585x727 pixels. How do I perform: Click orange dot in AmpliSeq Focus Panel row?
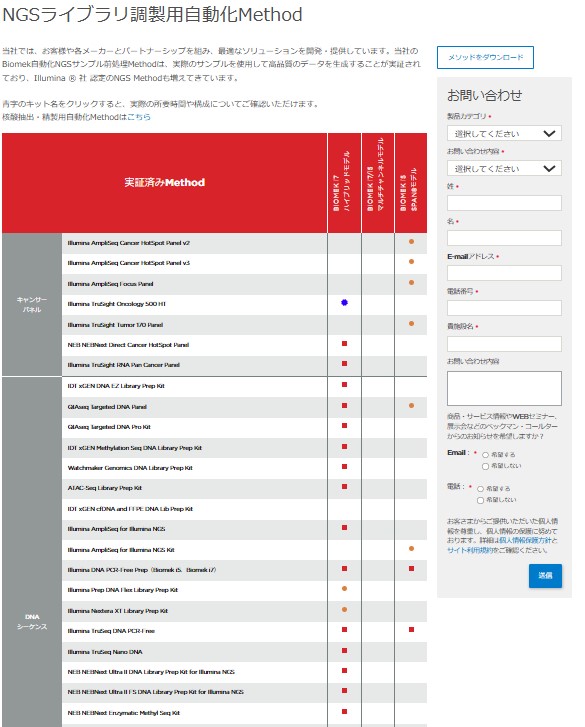click(411, 282)
